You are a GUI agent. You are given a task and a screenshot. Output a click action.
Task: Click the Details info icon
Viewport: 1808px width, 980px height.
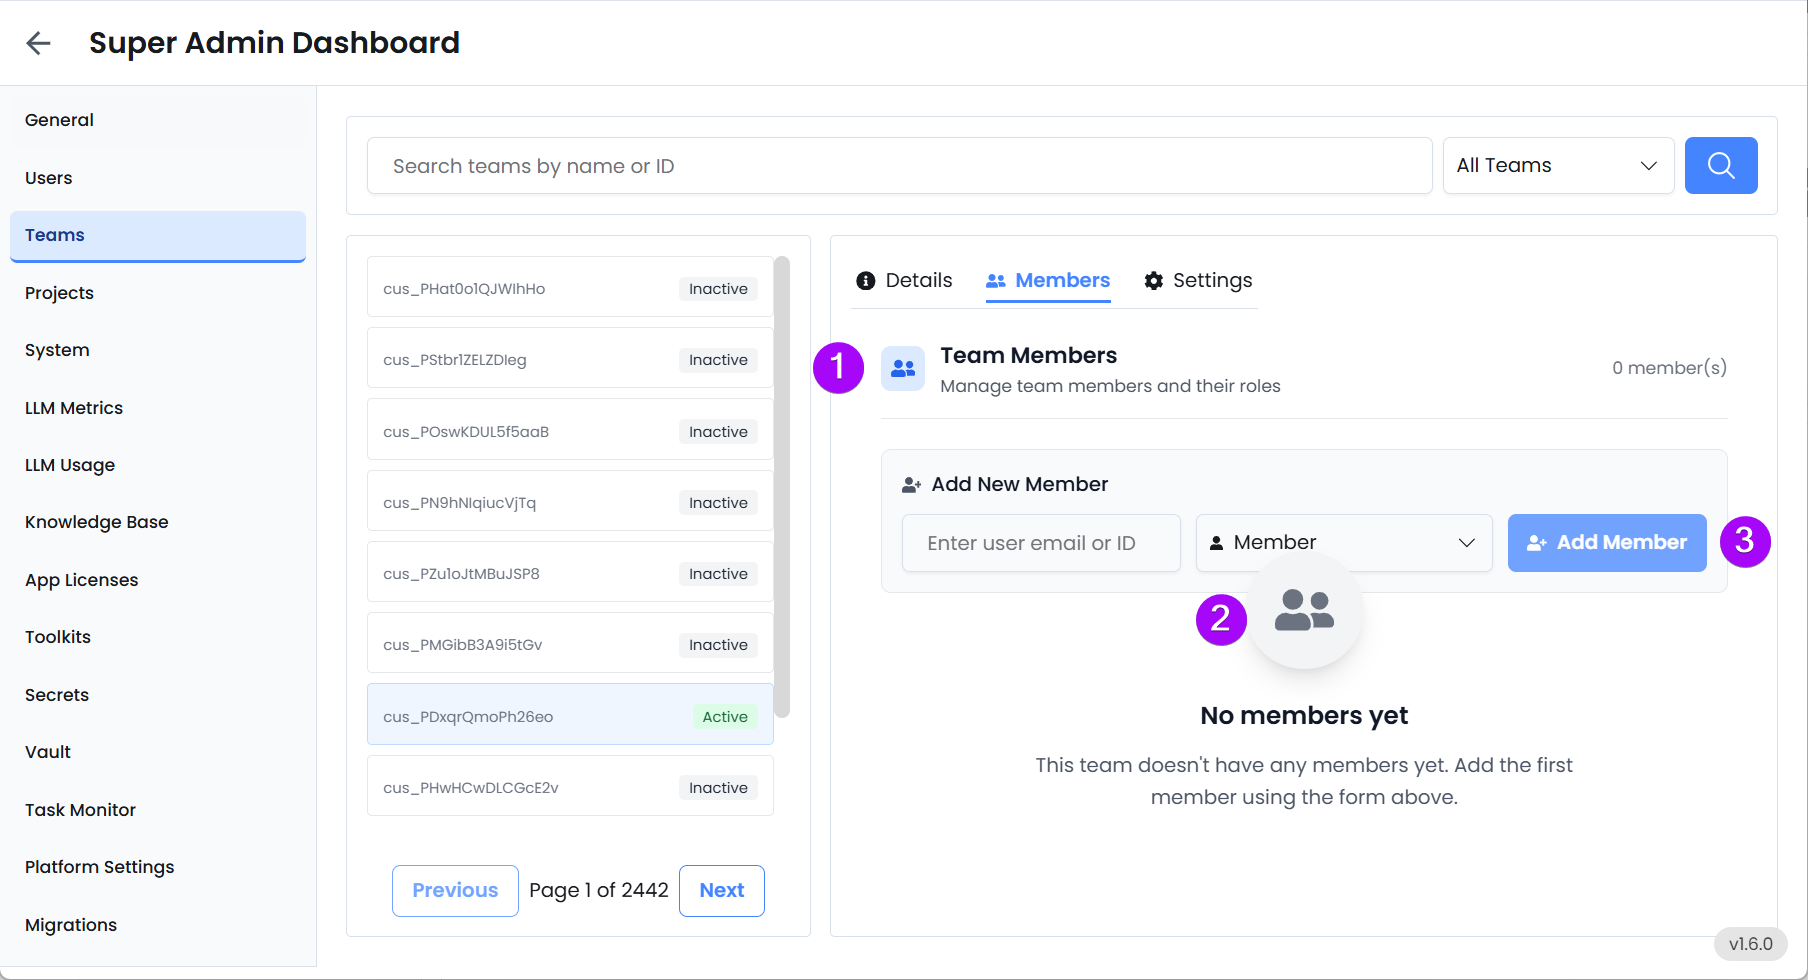click(x=866, y=281)
